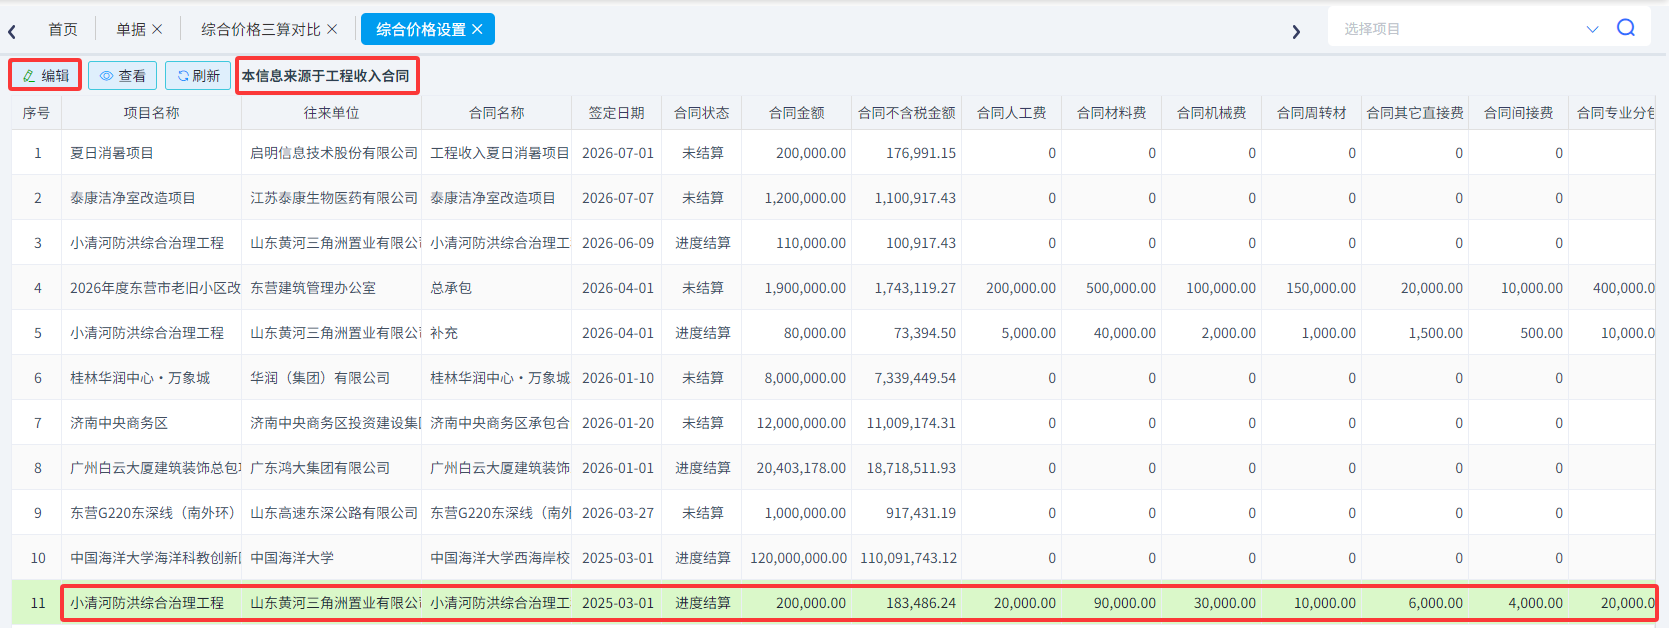The image size is (1669, 628).
Task: Click the amount cell 8,000,000.00
Action: [x=796, y=378]
